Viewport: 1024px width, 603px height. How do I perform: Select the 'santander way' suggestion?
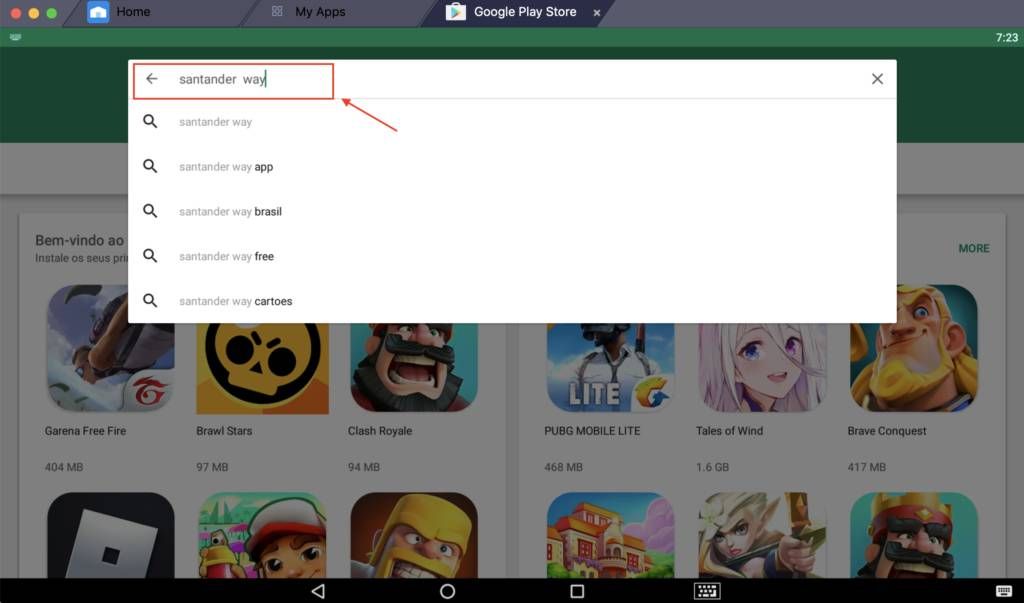512,122
